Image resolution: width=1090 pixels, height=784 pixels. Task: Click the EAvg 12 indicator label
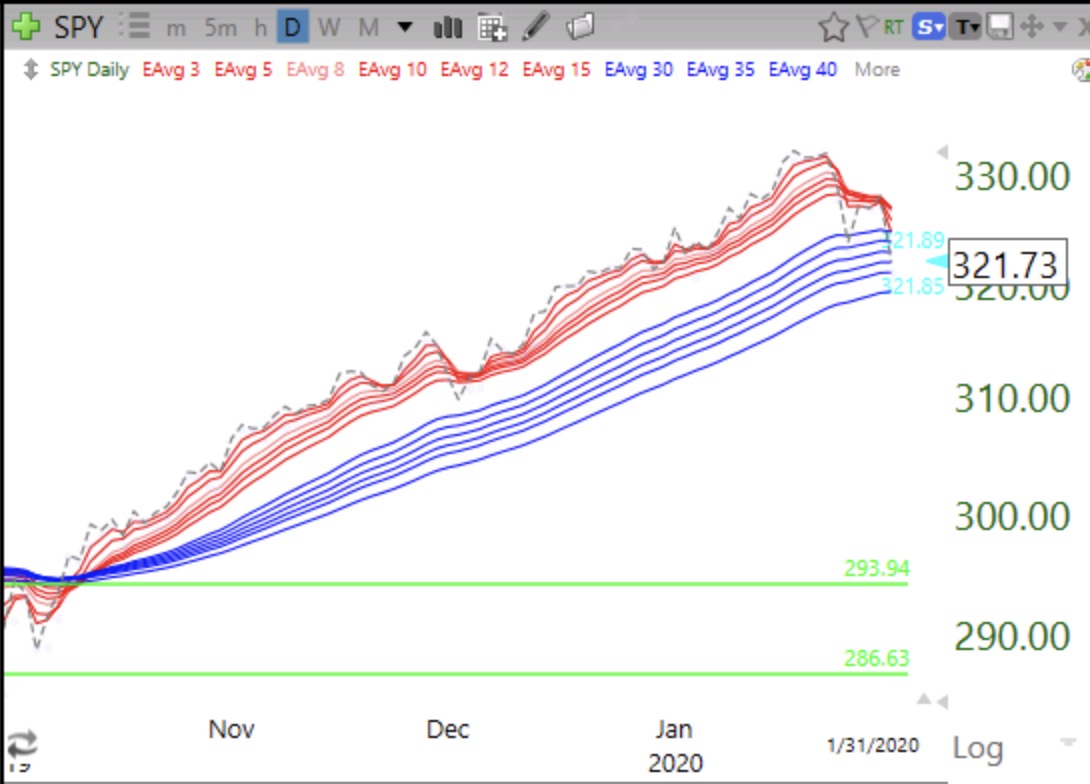point(474,70)
